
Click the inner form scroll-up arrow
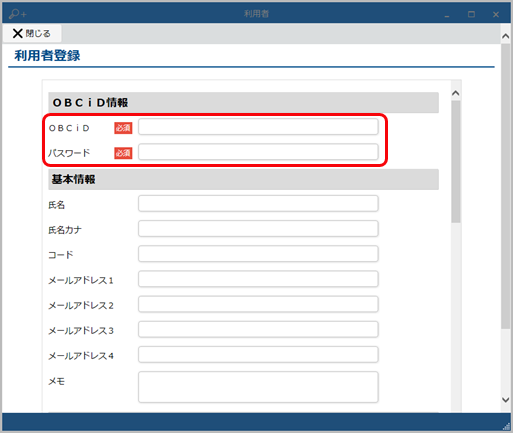pyautogui.click(x=456, y=93)
